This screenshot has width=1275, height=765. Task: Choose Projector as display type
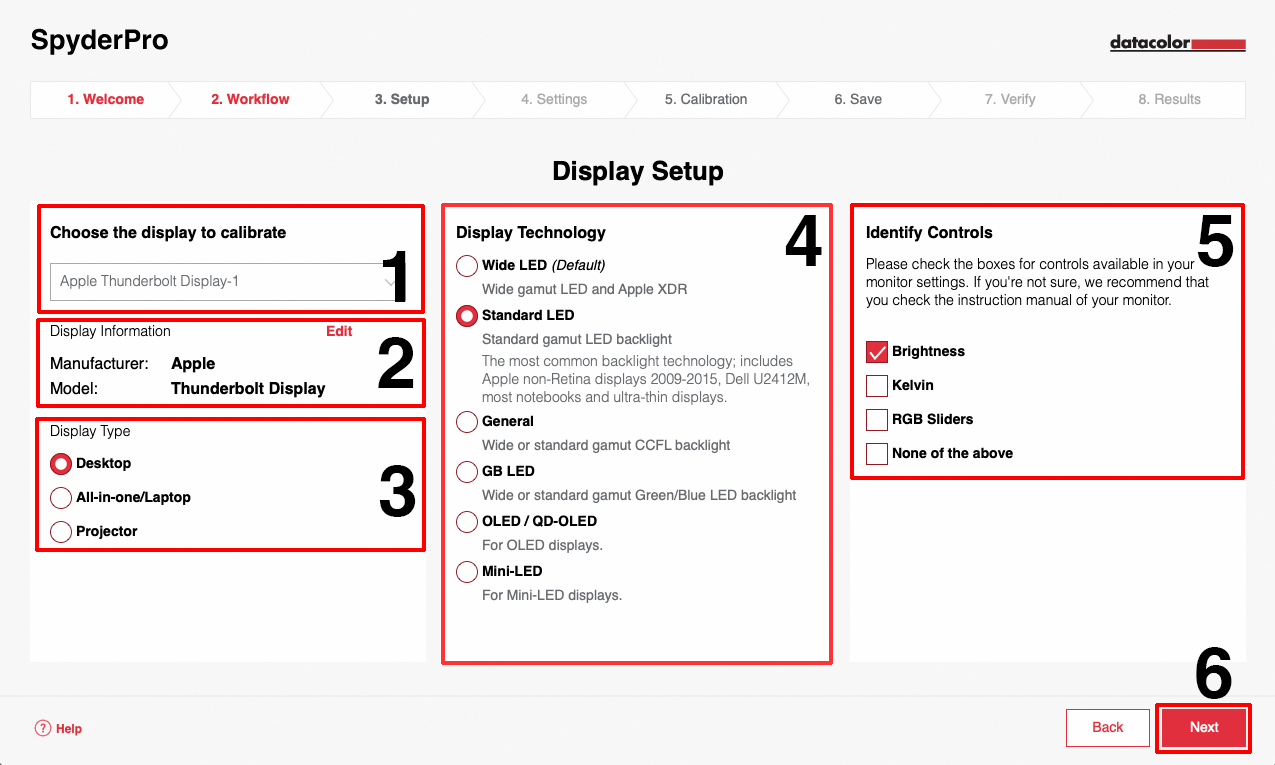point(62,532)
